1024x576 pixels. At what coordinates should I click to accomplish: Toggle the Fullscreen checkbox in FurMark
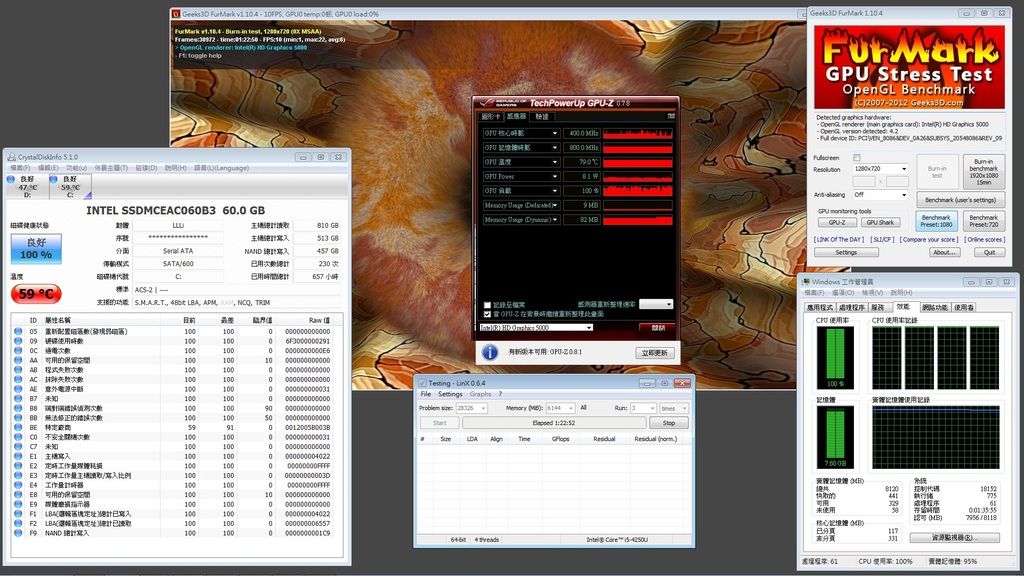[x=857, y=157]
